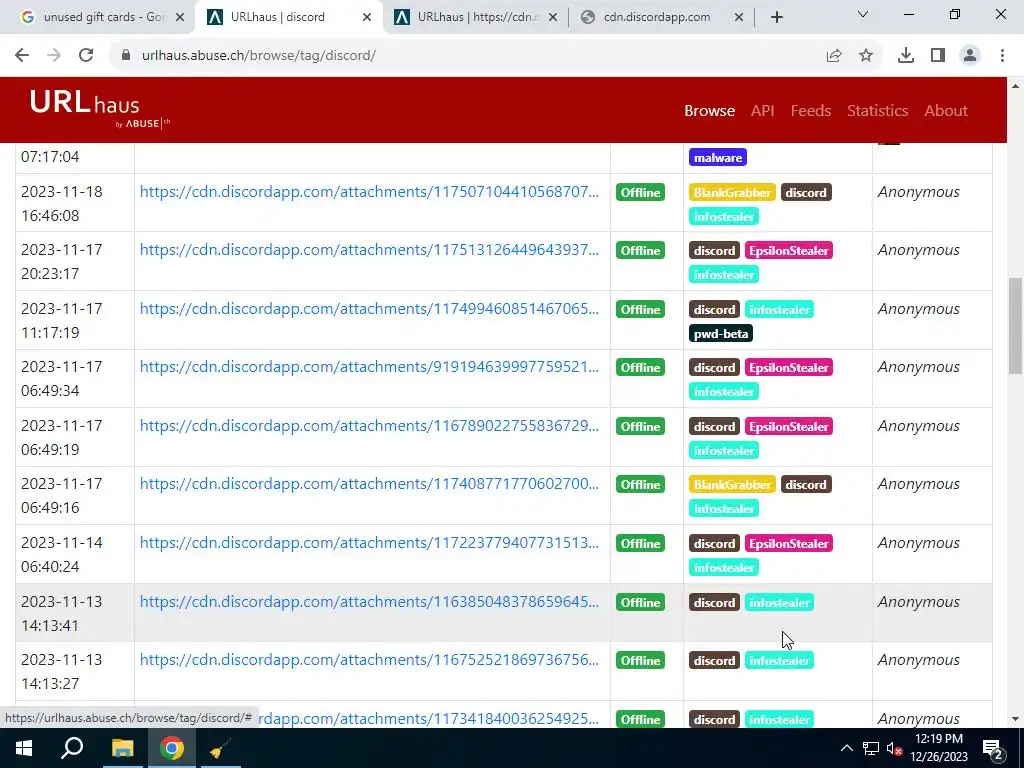
Task: Click EpsilonStealer tag in 20:23:17 row
Action: click(789, 250)
